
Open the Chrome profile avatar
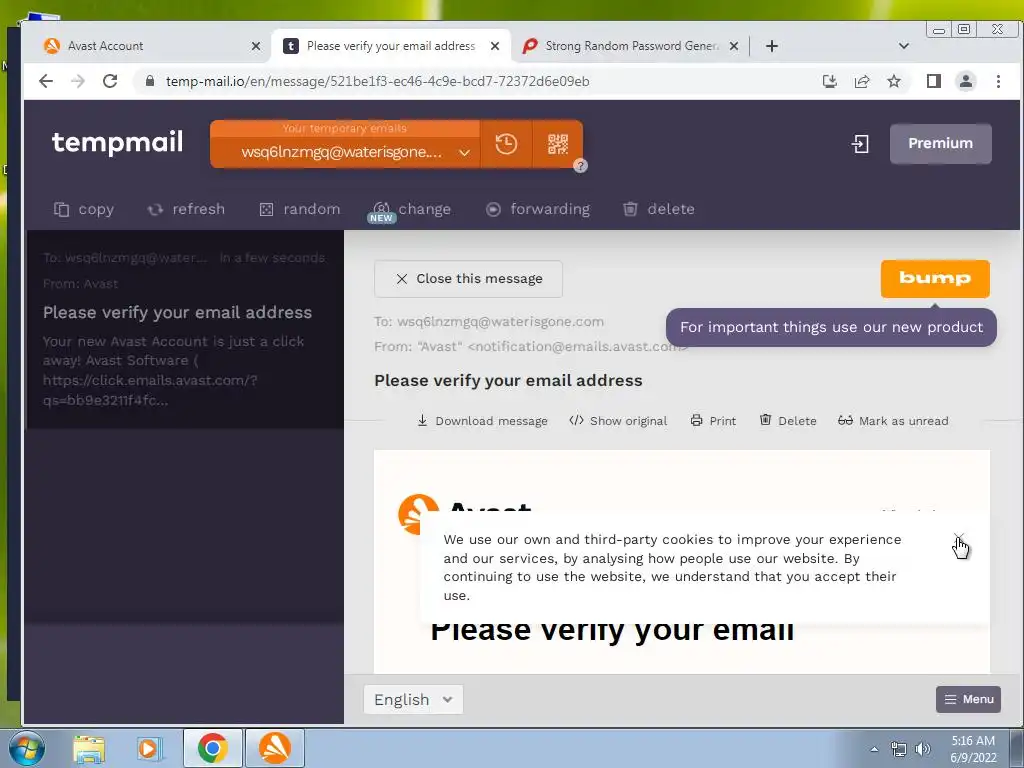point(966,81)
